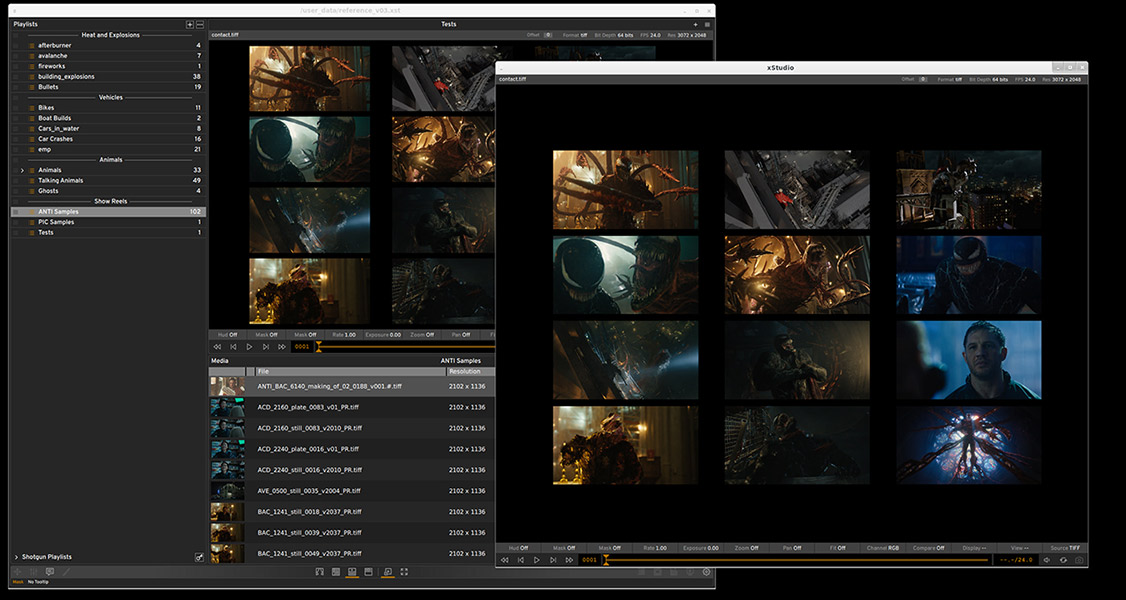Click the fullscreen icon in the bottom toolbar
This screenshot has width=1126, height=600.
point(404,572)
